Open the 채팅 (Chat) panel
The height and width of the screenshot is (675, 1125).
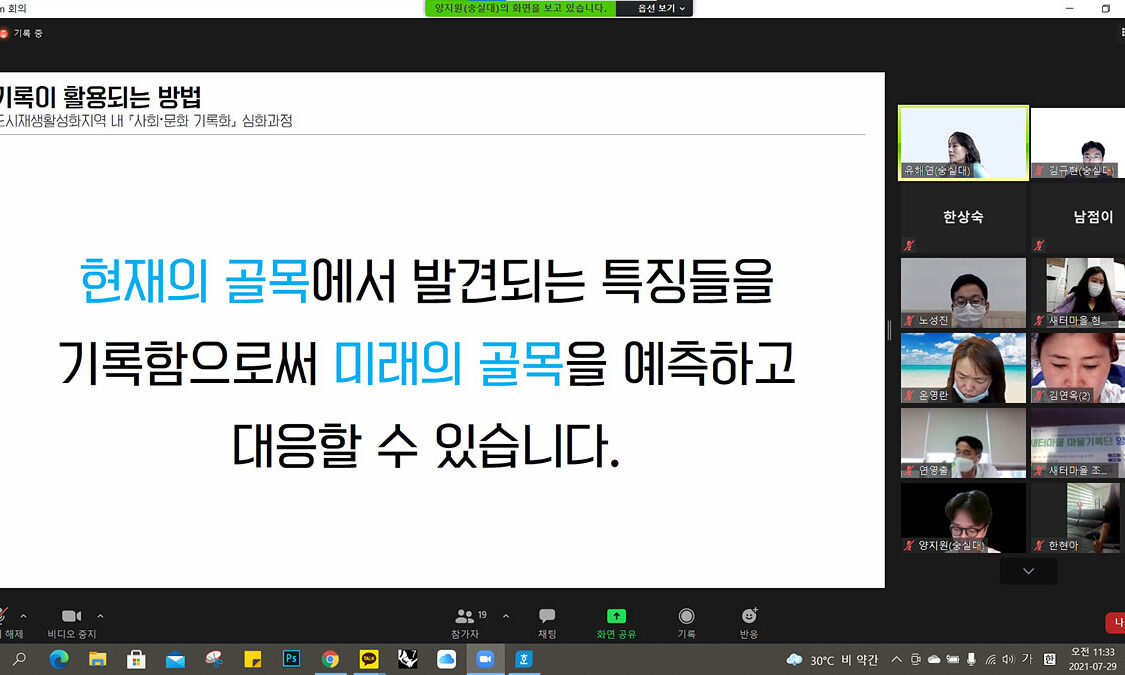click(547, 617)
